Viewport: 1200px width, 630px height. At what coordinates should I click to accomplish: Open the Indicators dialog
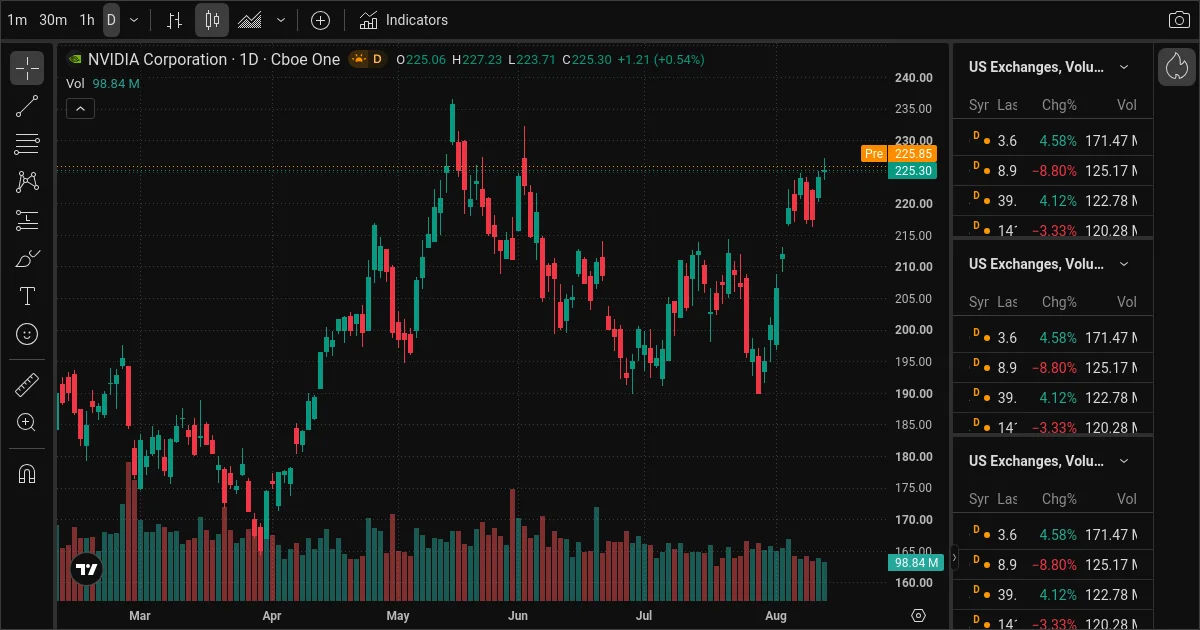[x=404, y=20]
